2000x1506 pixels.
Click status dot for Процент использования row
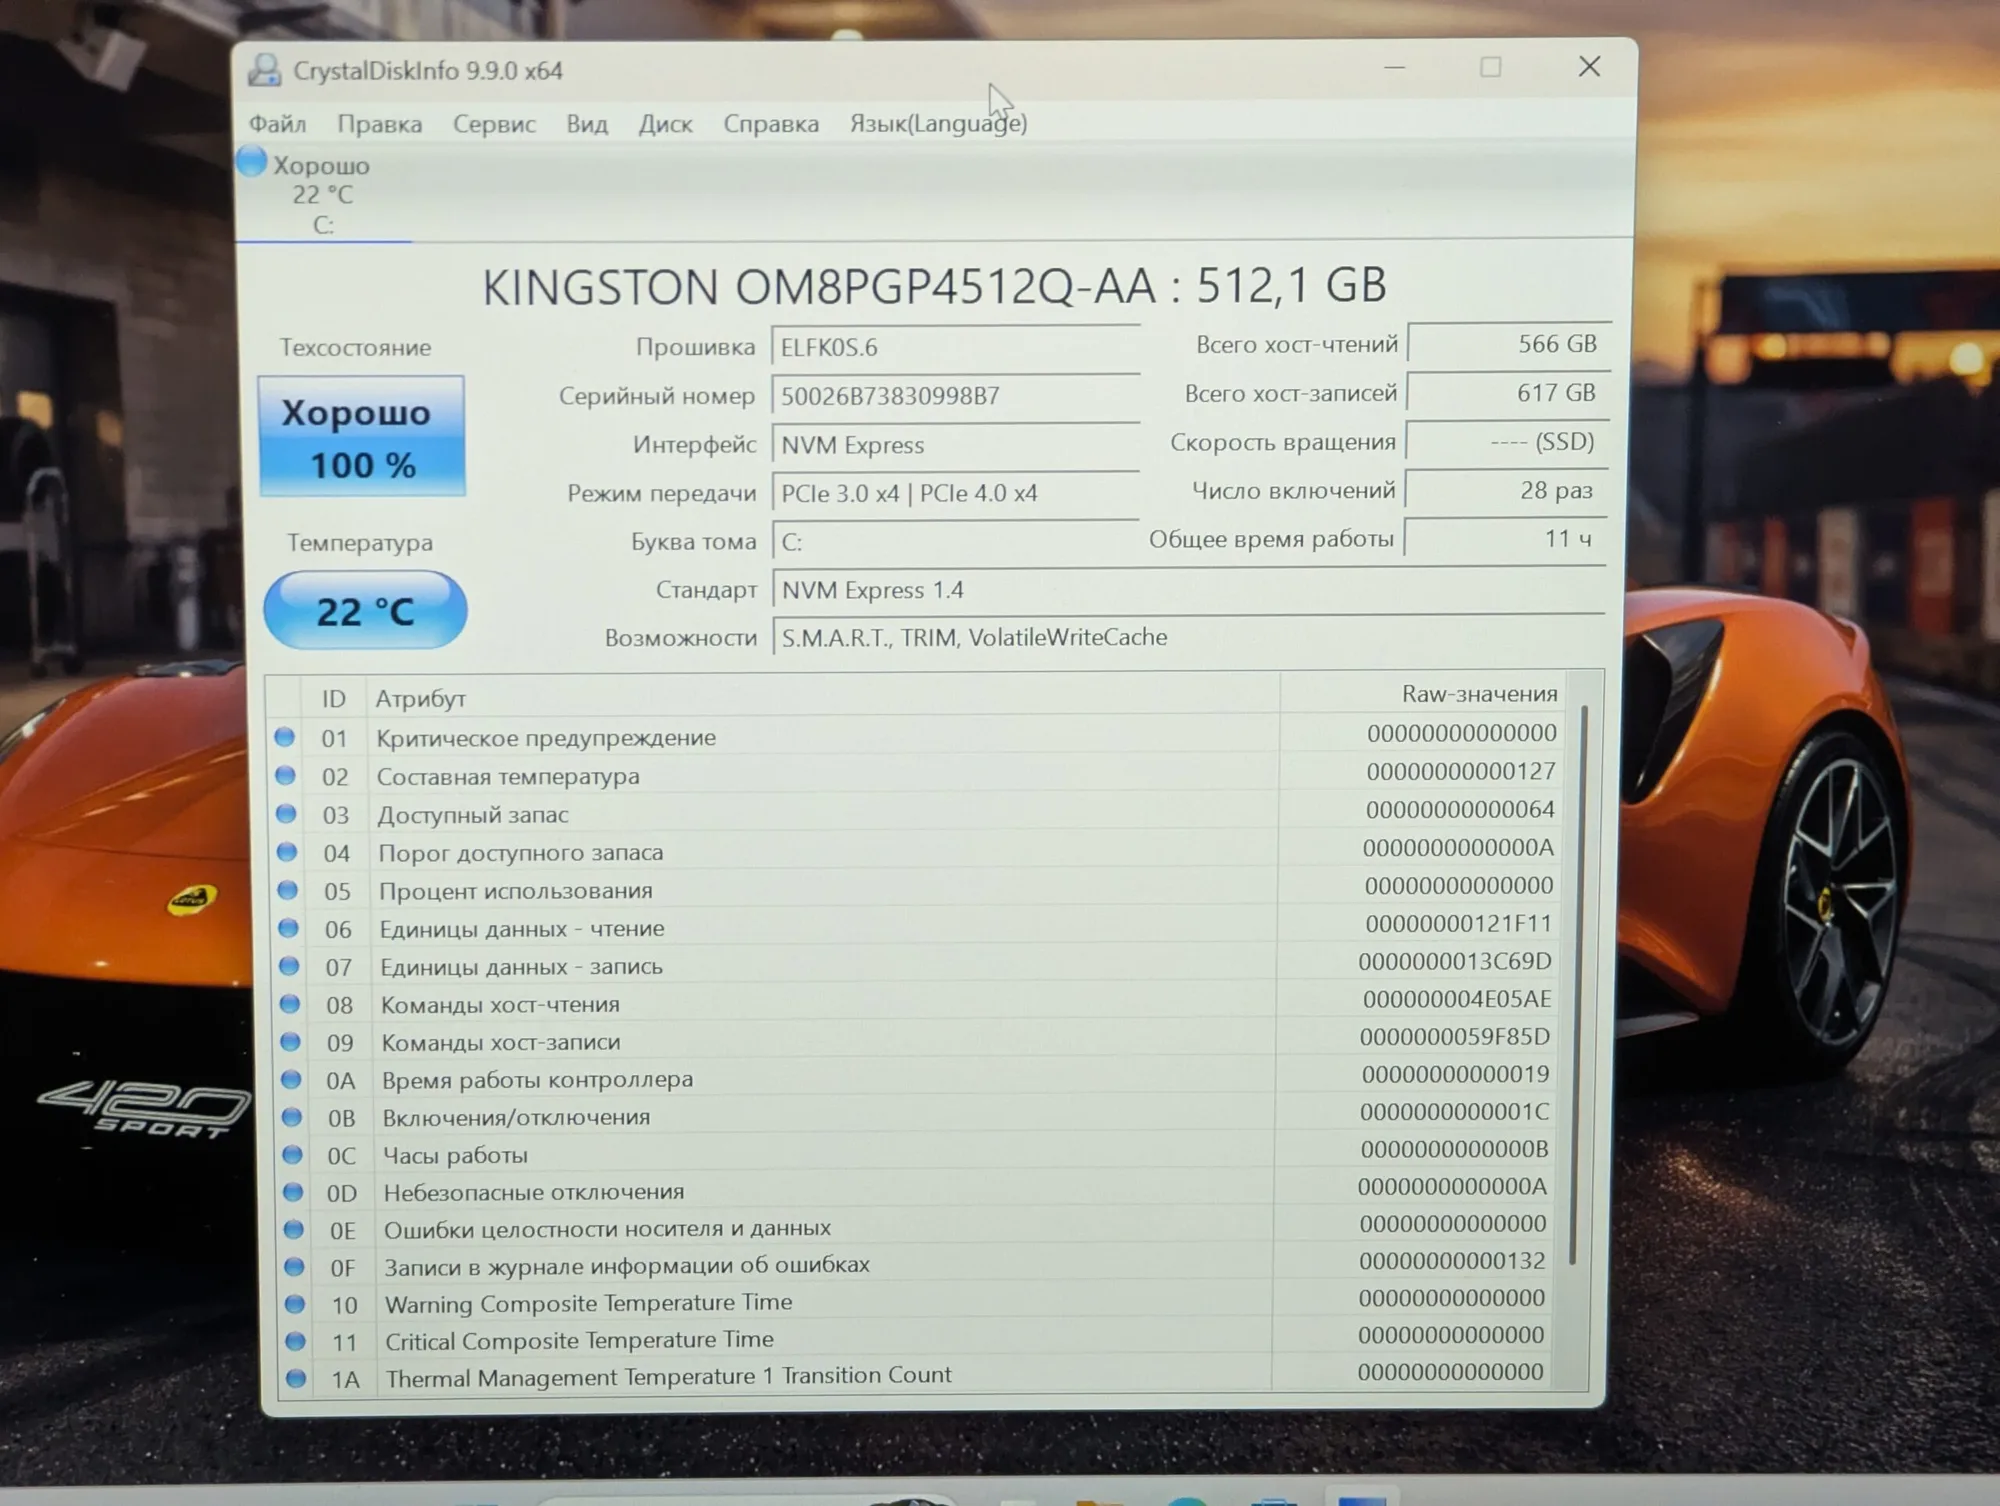tap(287, 890)
